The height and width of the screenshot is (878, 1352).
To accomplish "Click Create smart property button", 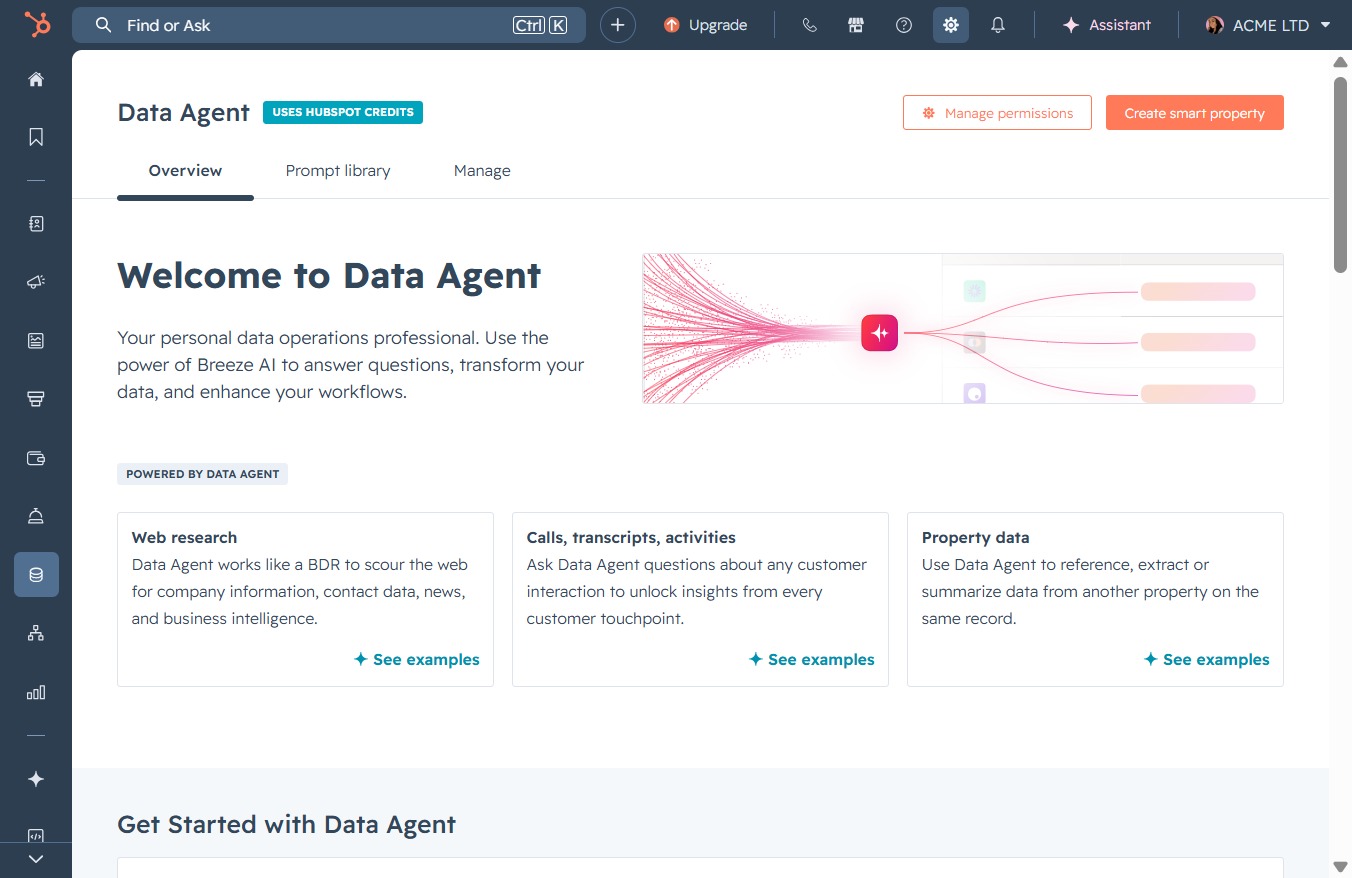I will [1194, 113].
